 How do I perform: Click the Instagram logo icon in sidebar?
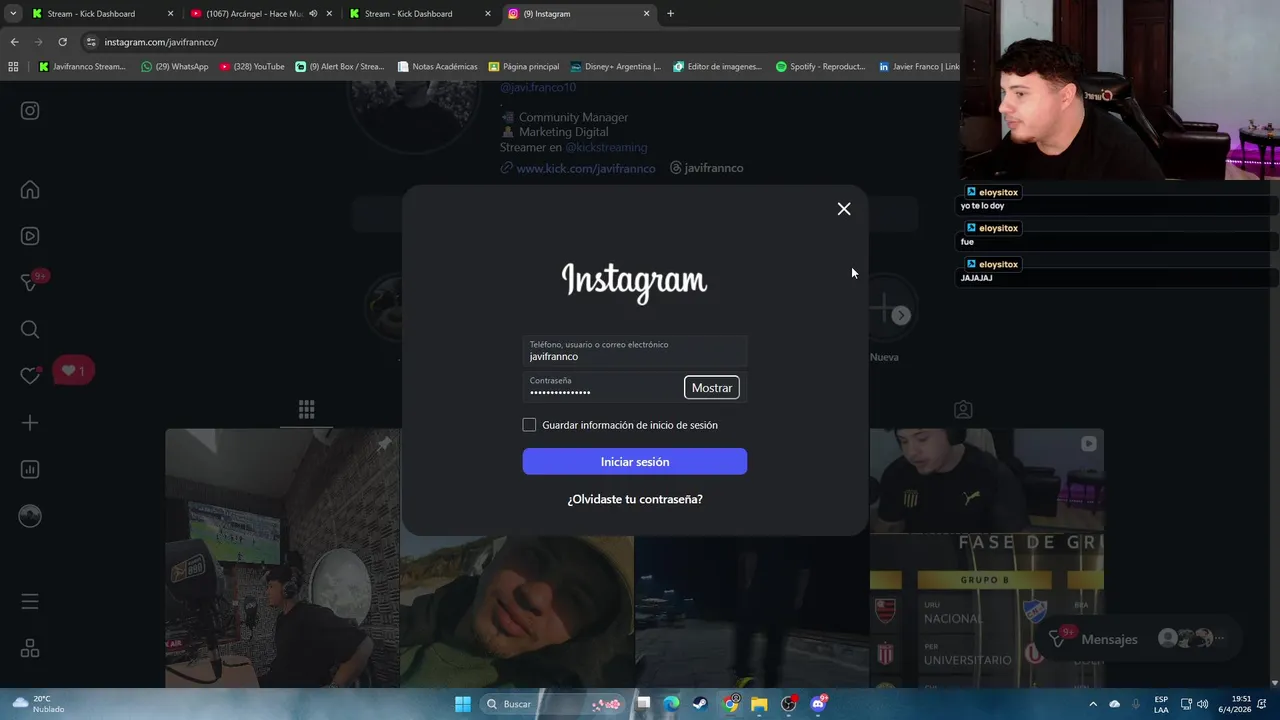[30, 111]
